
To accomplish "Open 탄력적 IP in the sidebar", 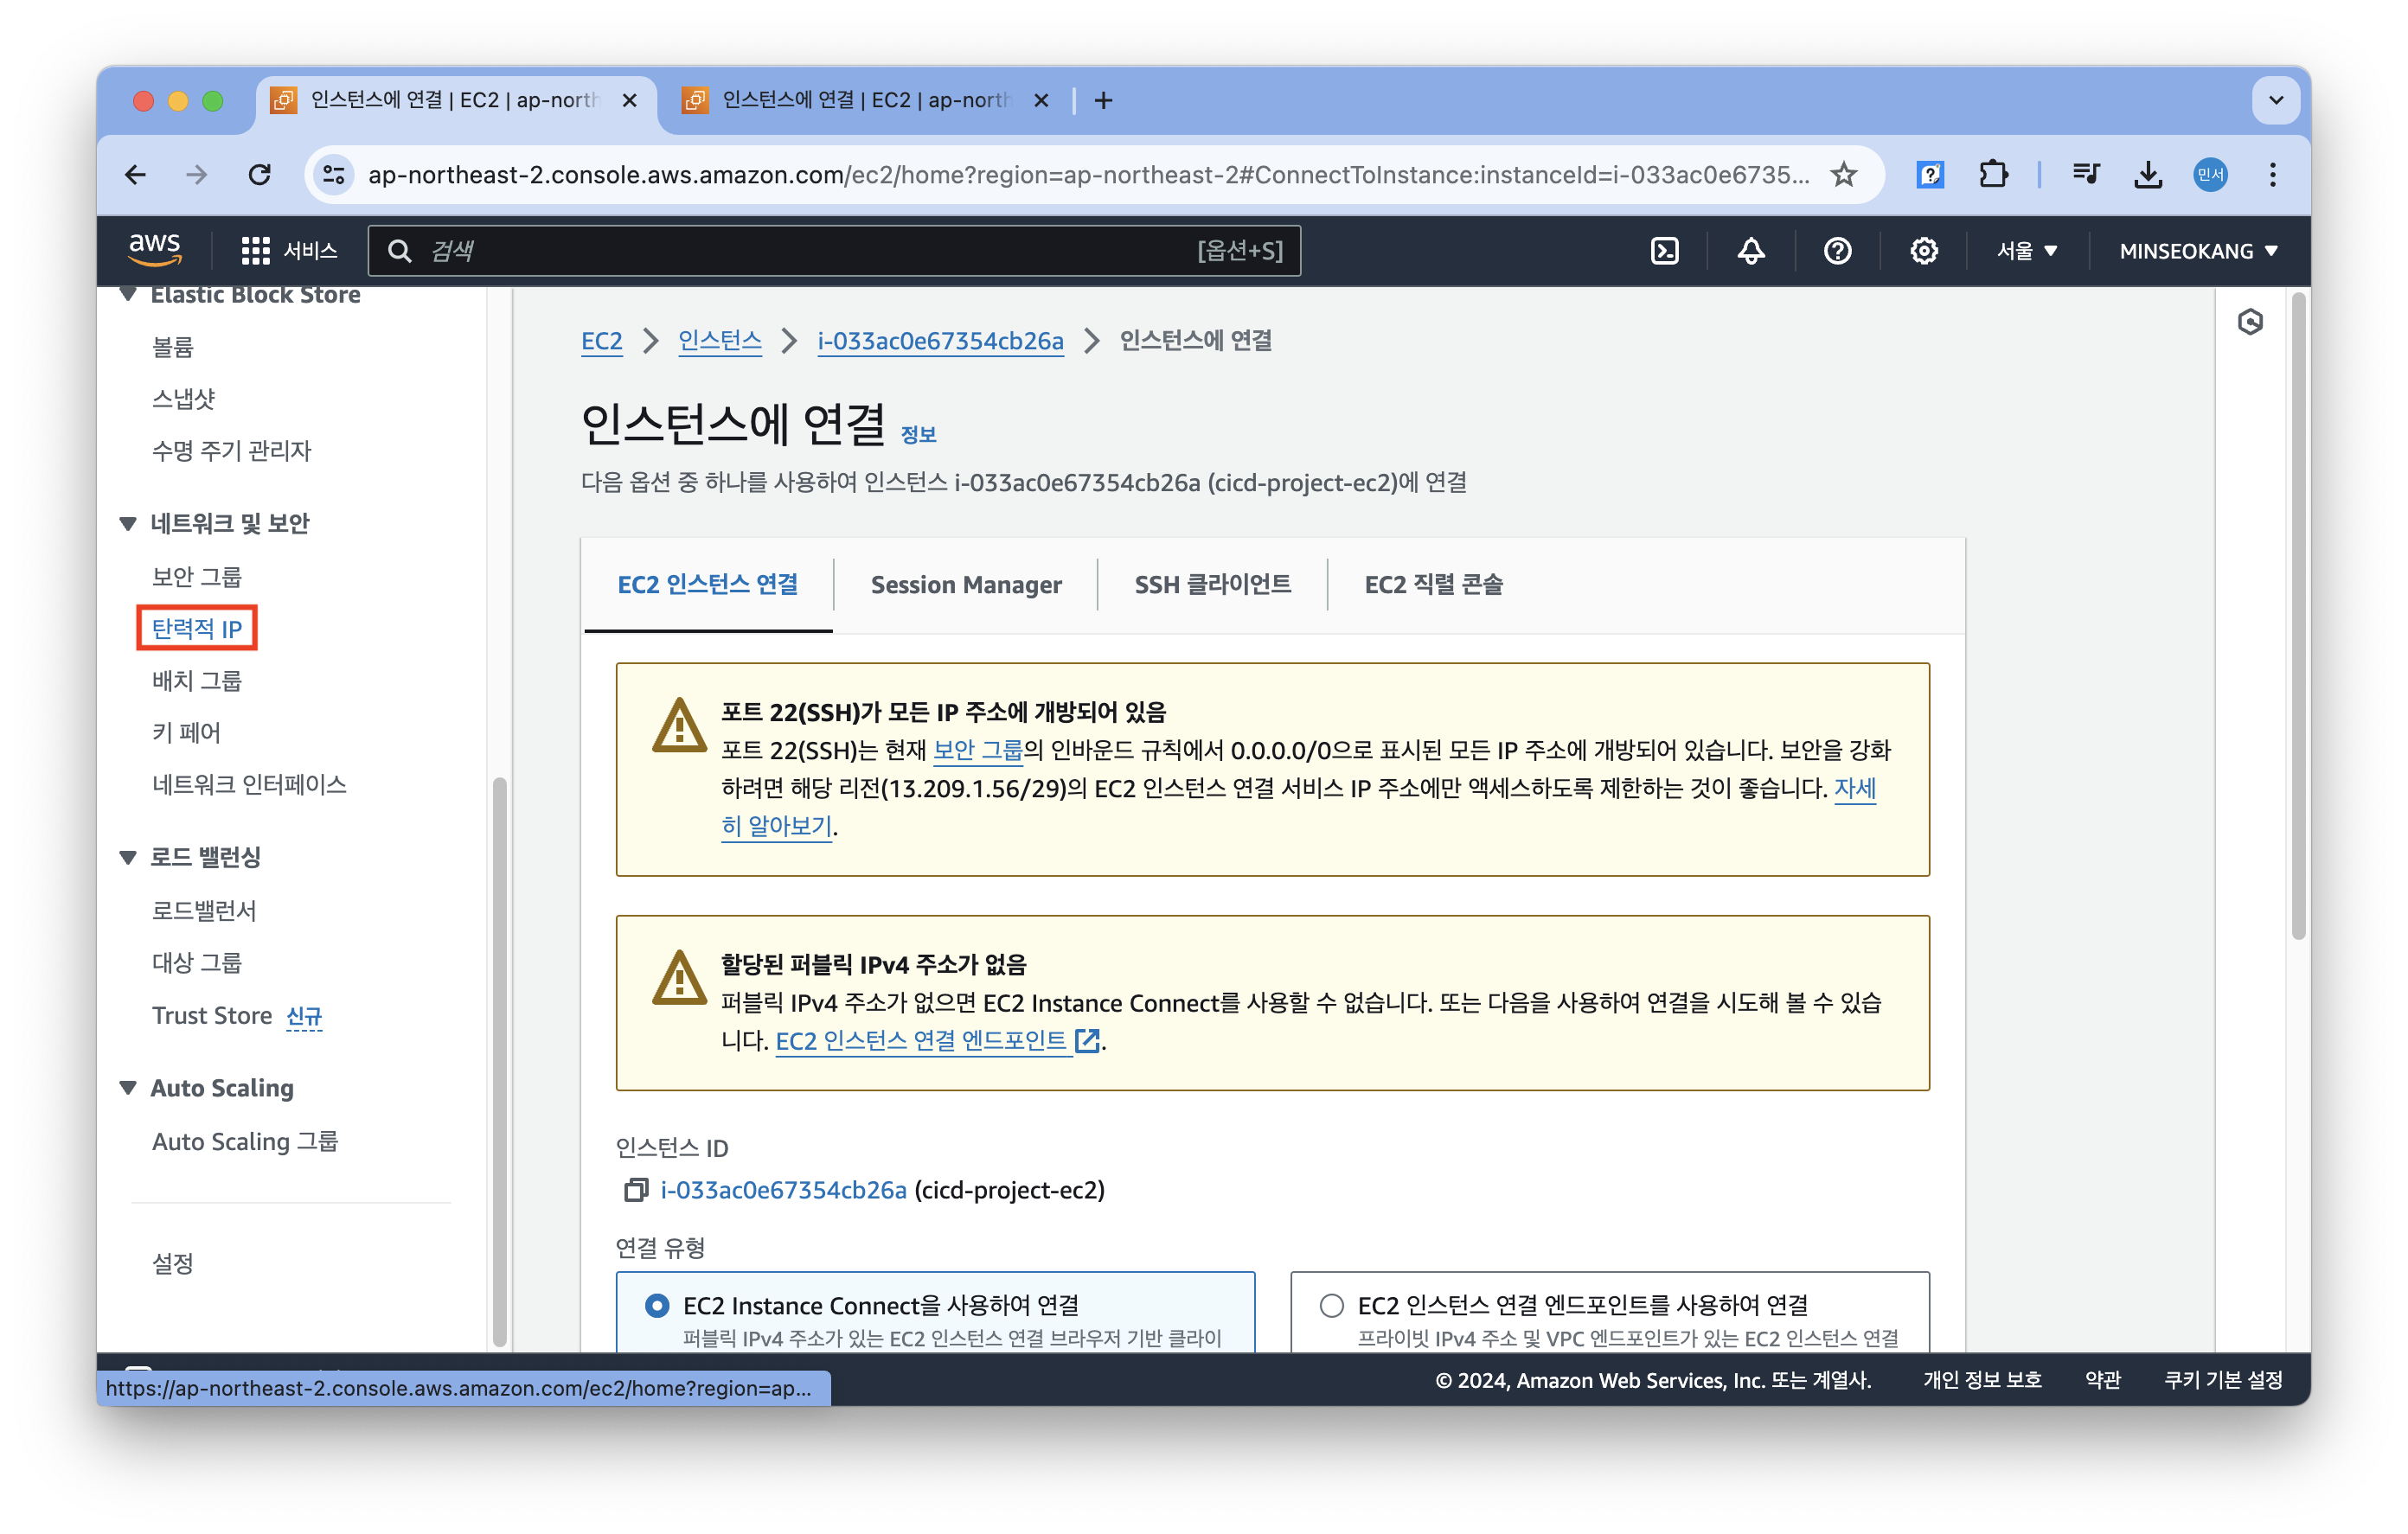I will click(197, 628).
